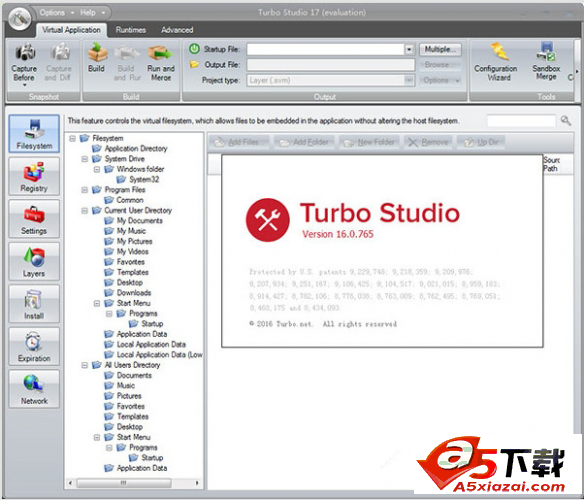Screen dimensions: 584x500
Task: Switch to the Virtual Application tab
Action: tap(71, 30)
